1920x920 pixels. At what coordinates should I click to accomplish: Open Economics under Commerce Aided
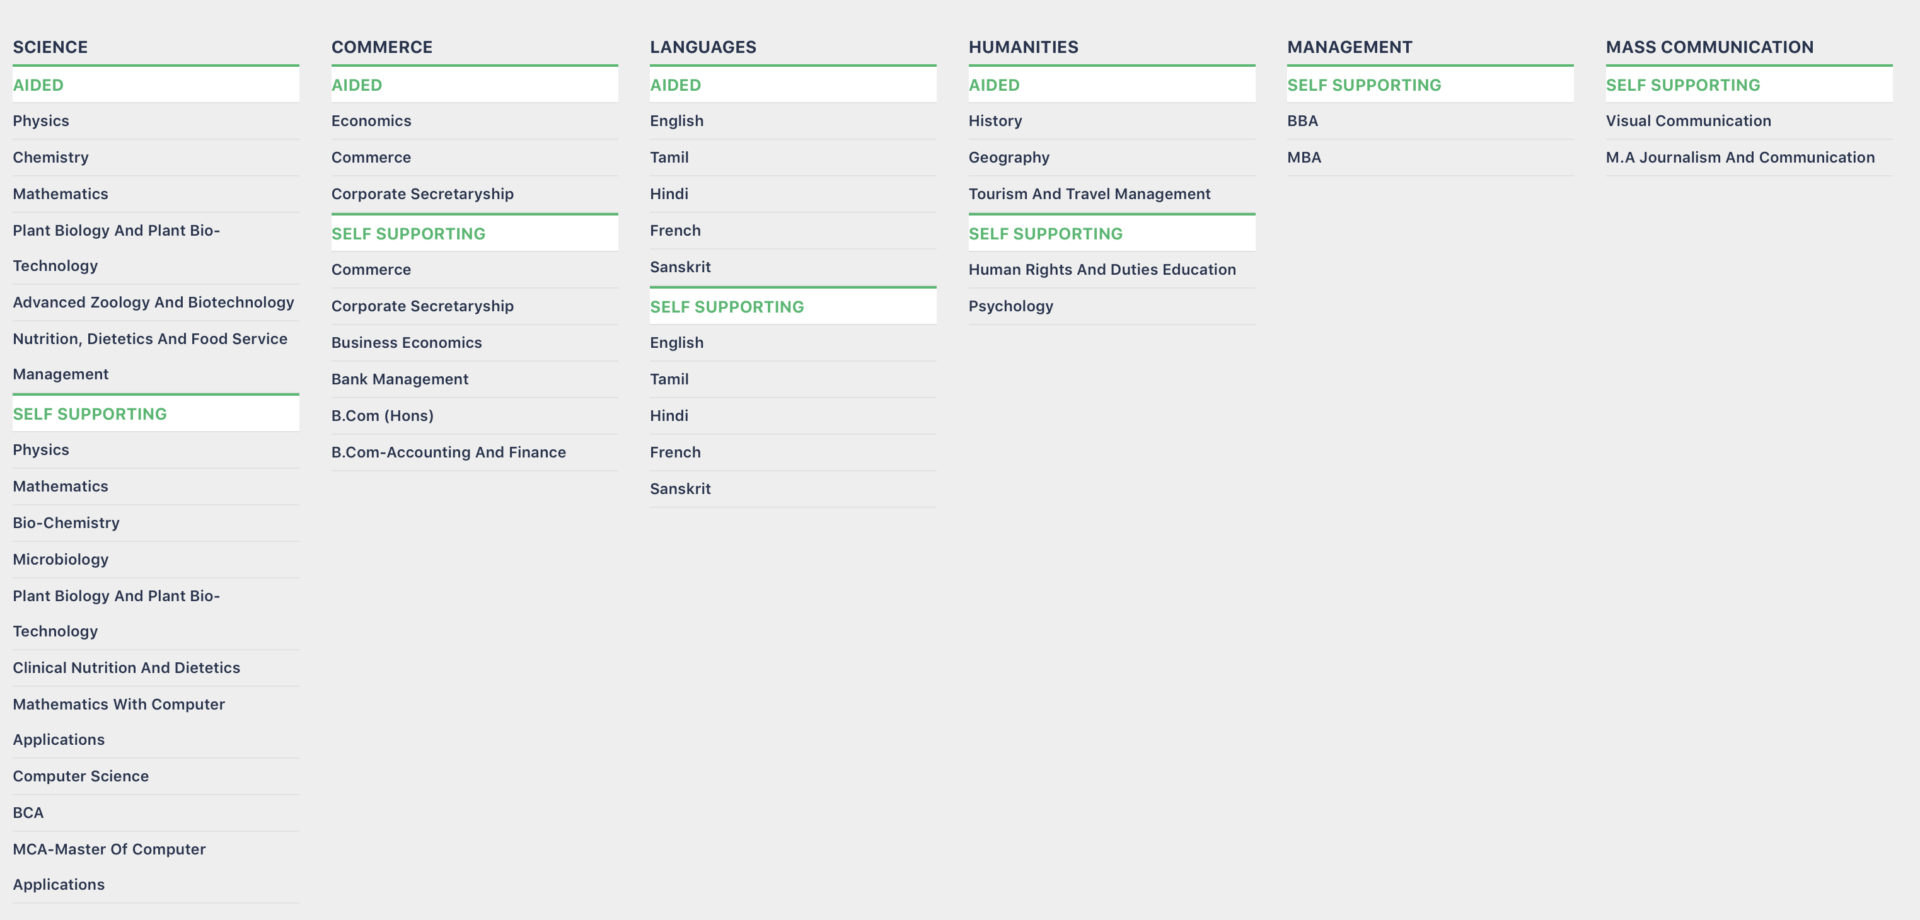(x=371, y=121)
